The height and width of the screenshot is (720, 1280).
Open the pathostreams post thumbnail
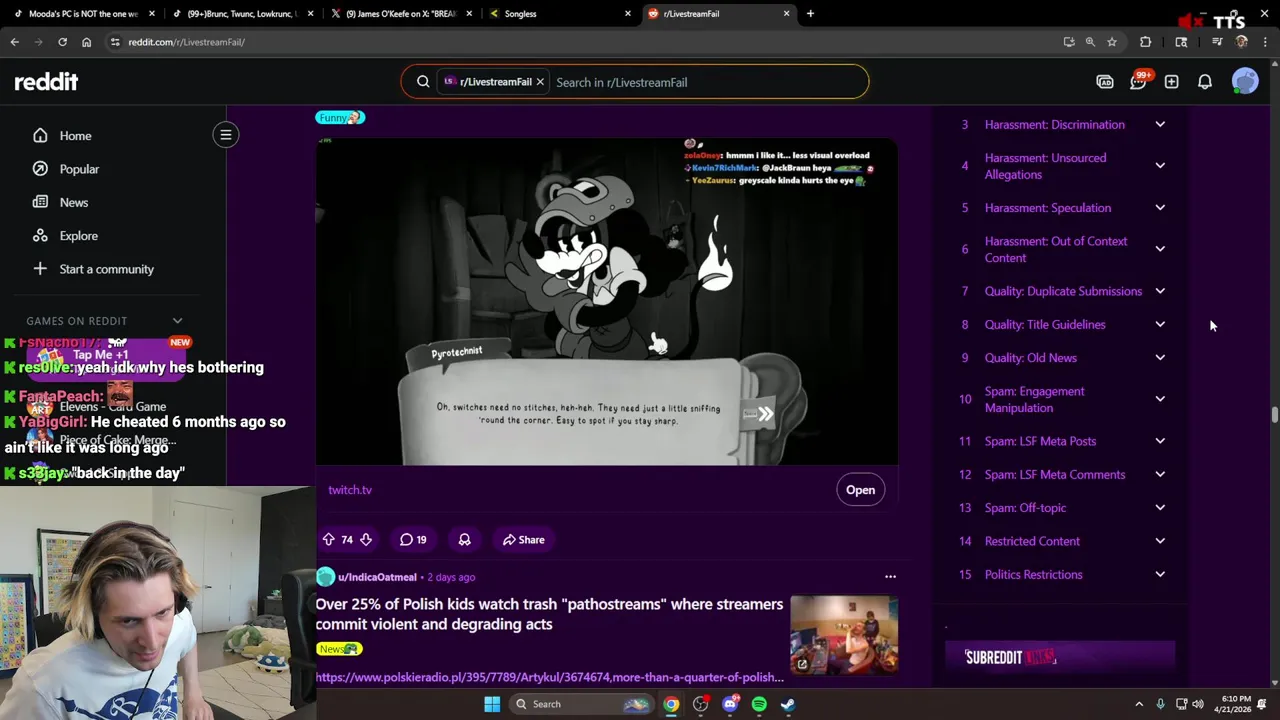[844, 635]
